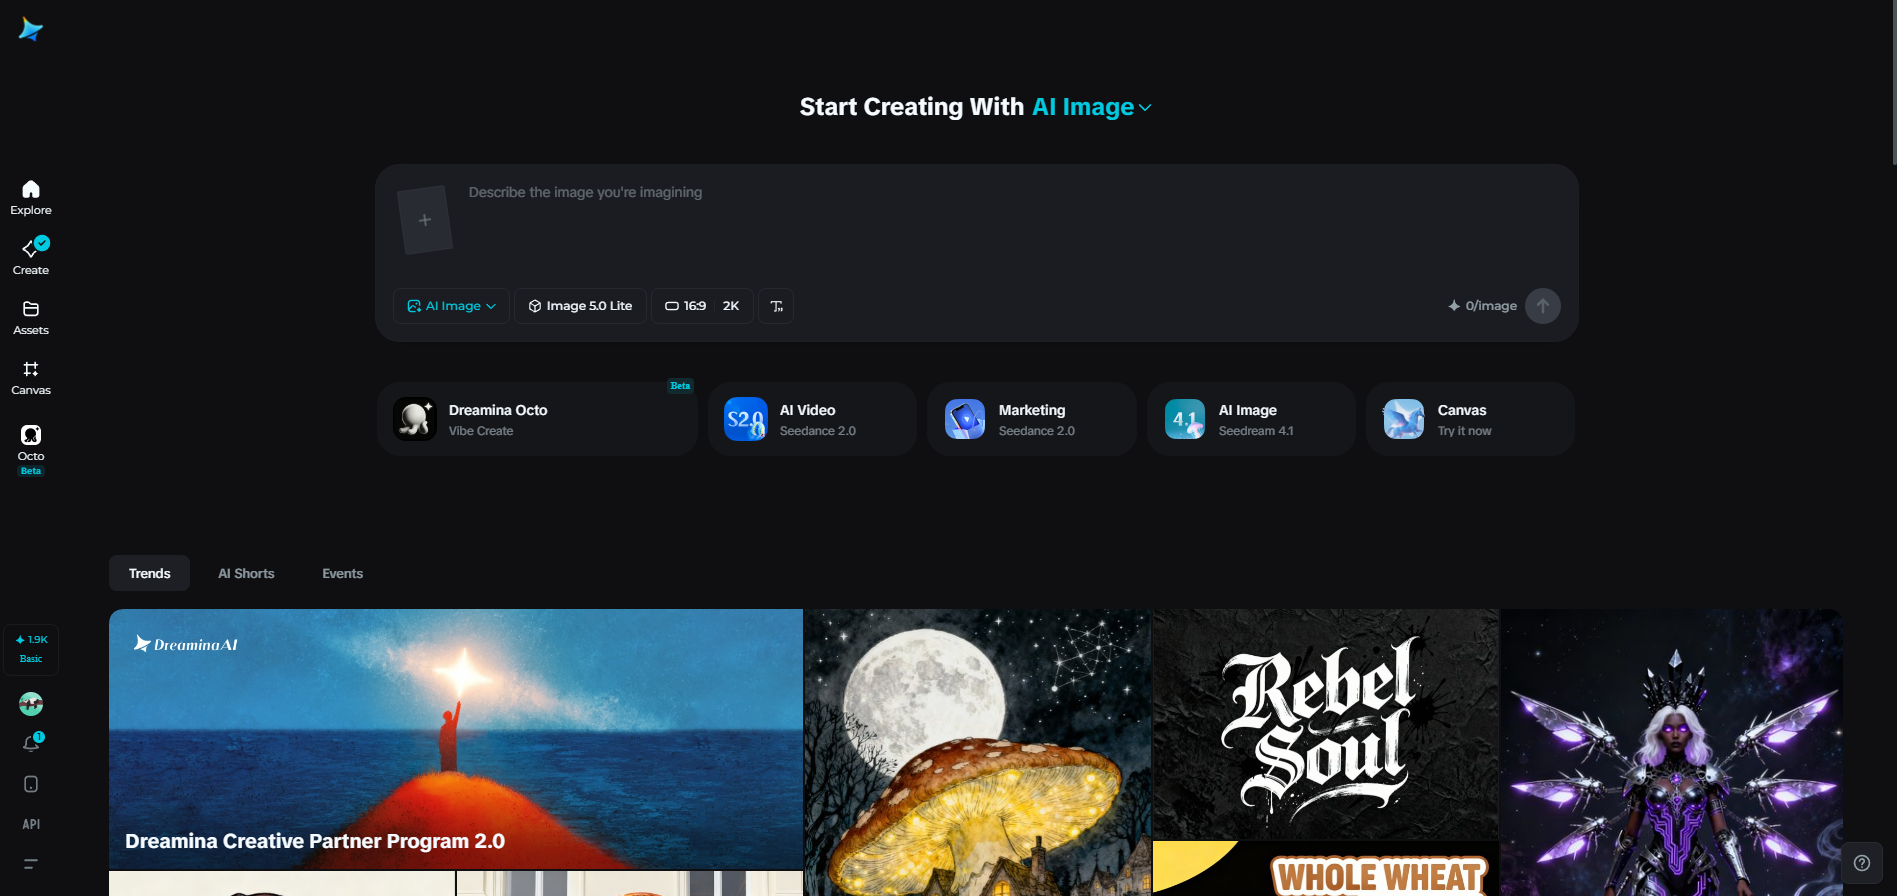This screenshot has width=1897, height=896.
Task: Click the text tool icon in prompt bar
Action: click(x=776, y=306)
